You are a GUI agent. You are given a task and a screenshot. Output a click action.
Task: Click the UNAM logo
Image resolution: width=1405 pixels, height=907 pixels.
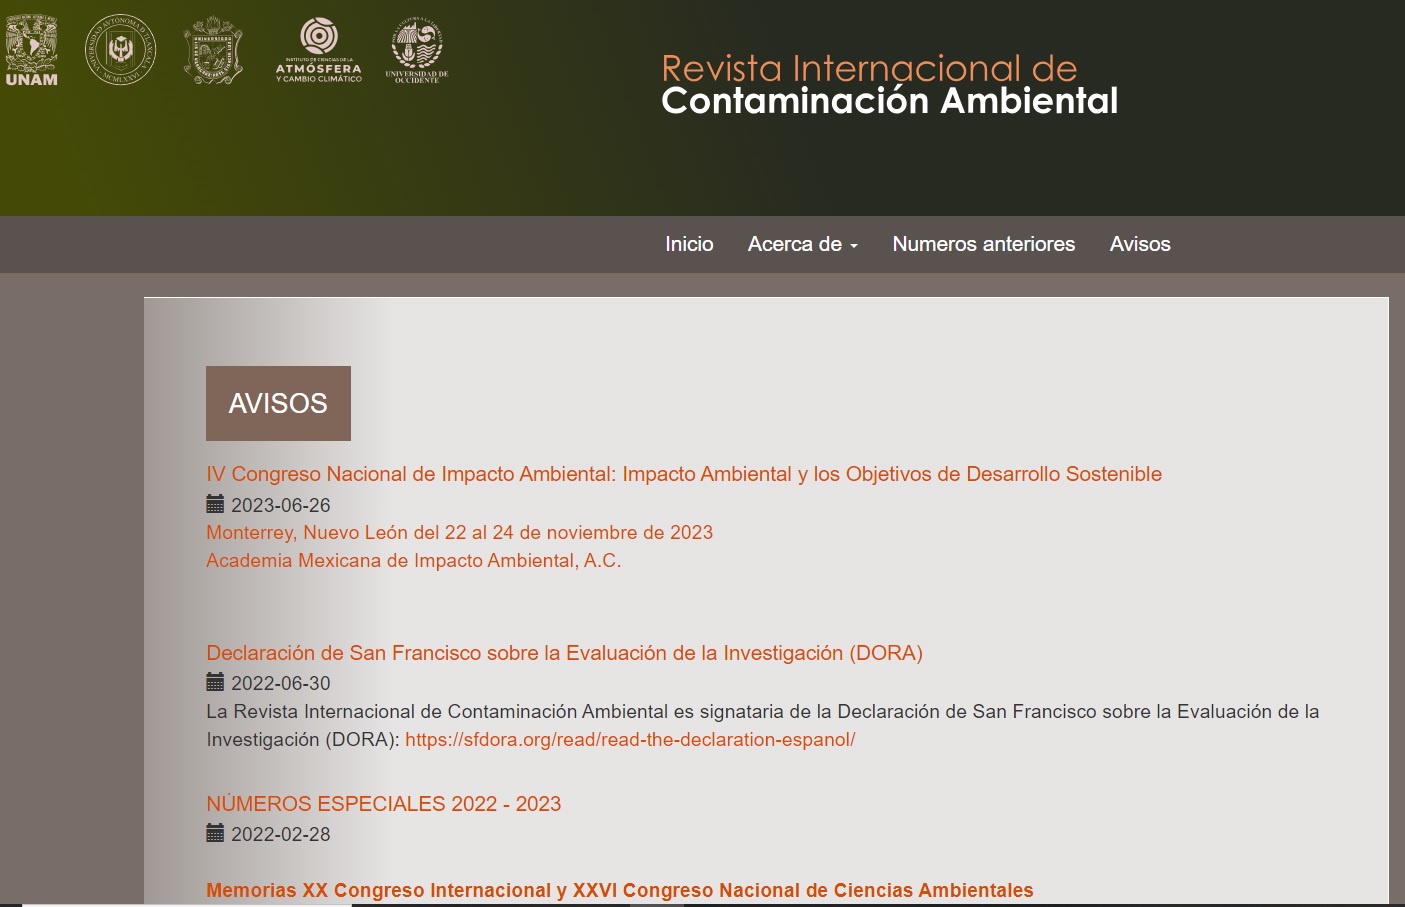tap(31, 50)
